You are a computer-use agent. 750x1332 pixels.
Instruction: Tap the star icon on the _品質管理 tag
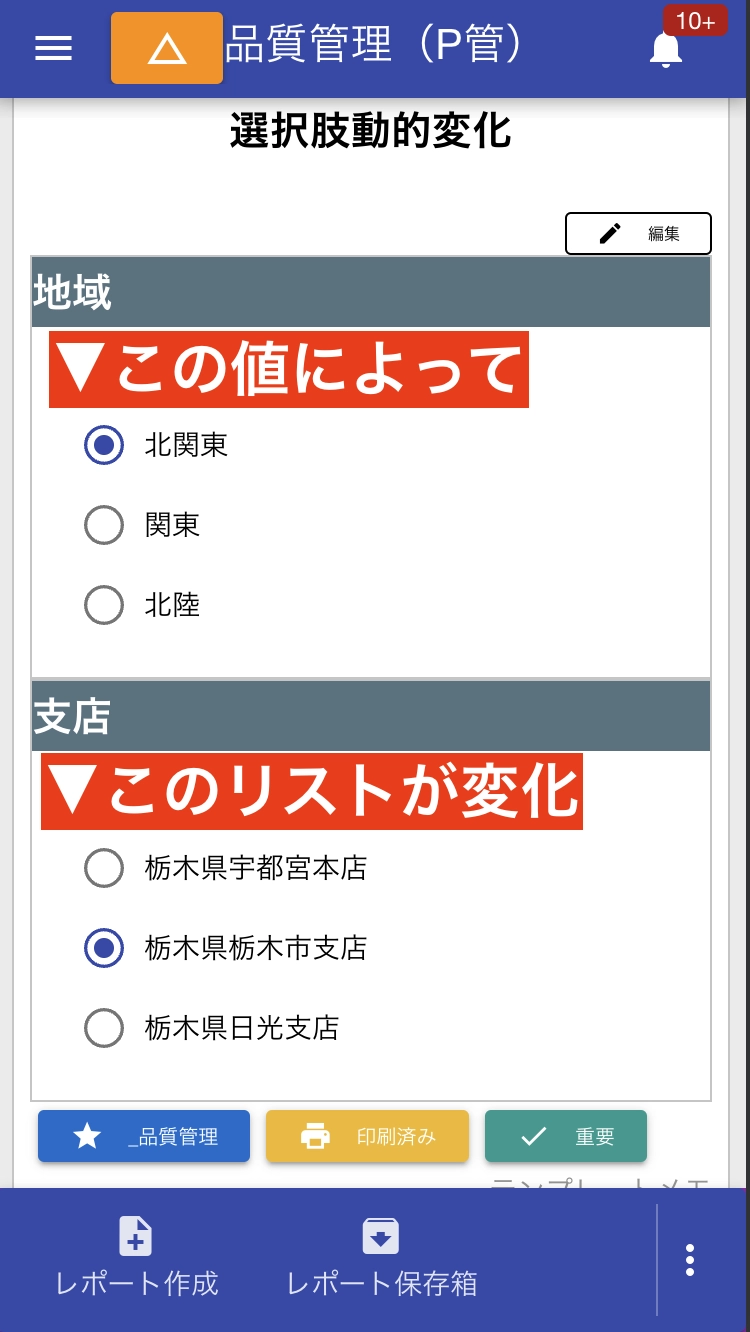pyautogui.click(x=87, y=1136)
